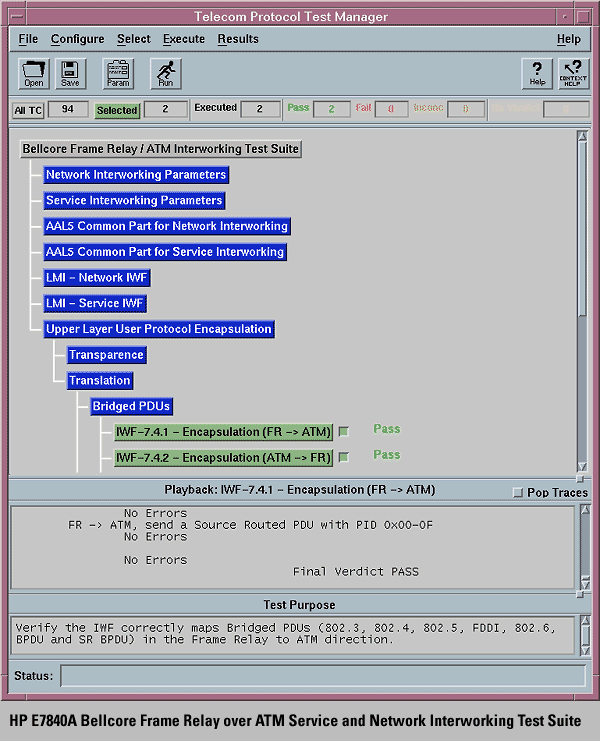This screenshot has width=600, height=741.
Task: Expand Network Interworking Parameters node
Action: coord(136,175)
